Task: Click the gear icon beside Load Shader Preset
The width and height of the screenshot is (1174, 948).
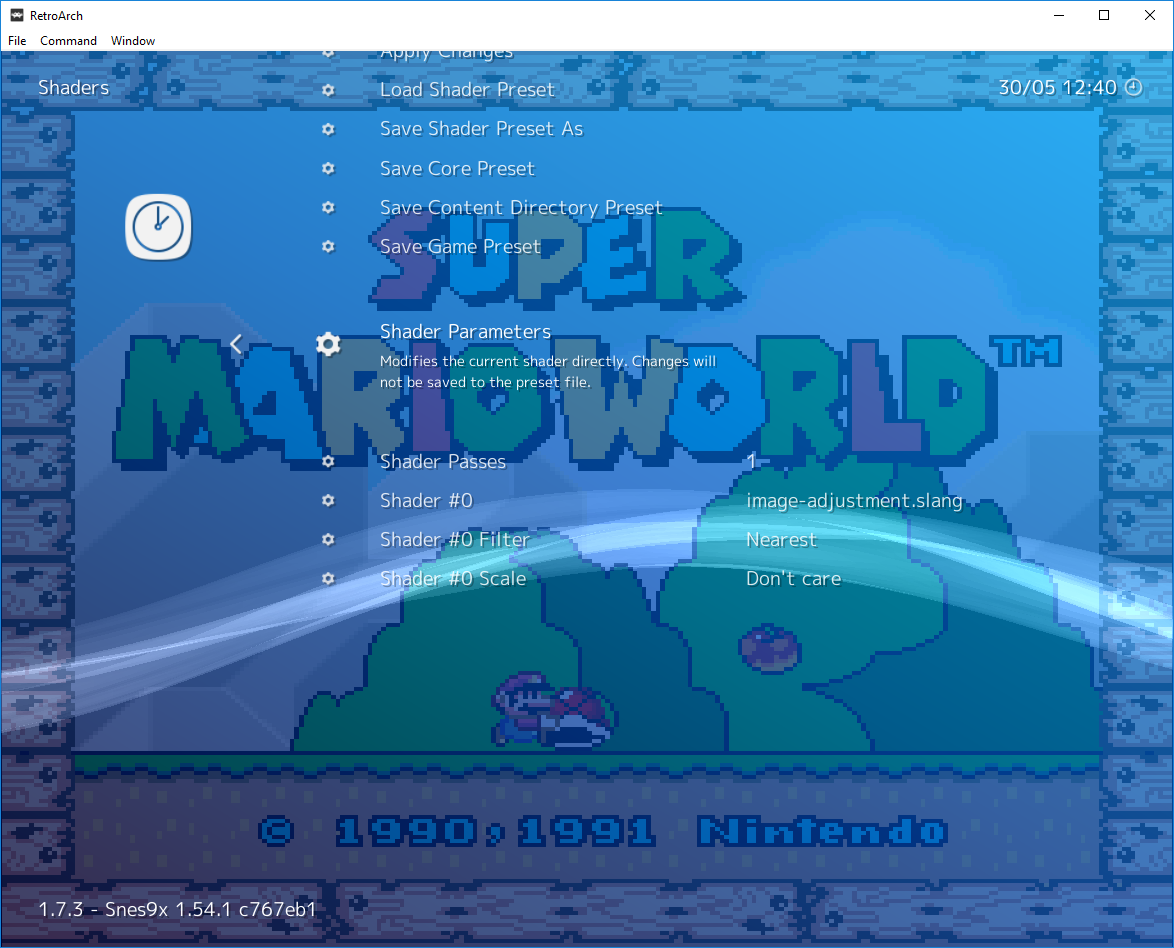Action: pyautogui.click(x=328, y=90)
